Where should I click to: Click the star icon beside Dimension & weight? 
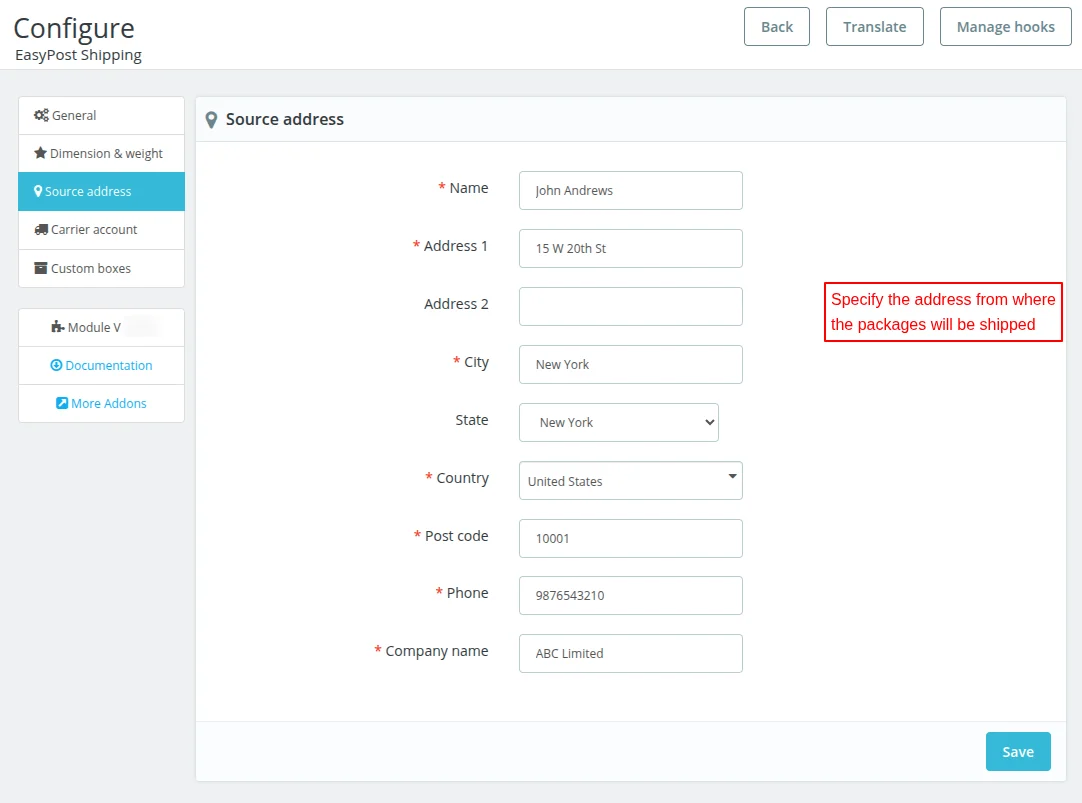click(40, 153)
